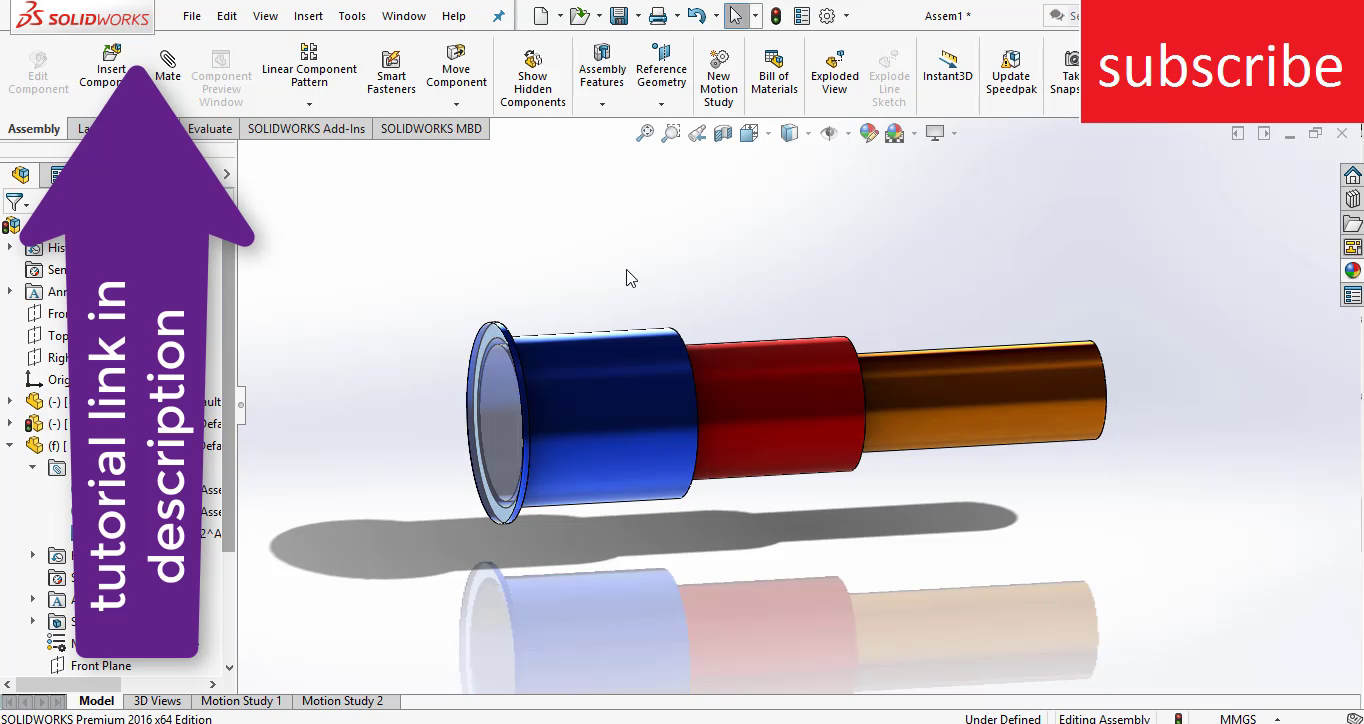
Task: Click Reference Geometry tool
Action: pos(661,66)
